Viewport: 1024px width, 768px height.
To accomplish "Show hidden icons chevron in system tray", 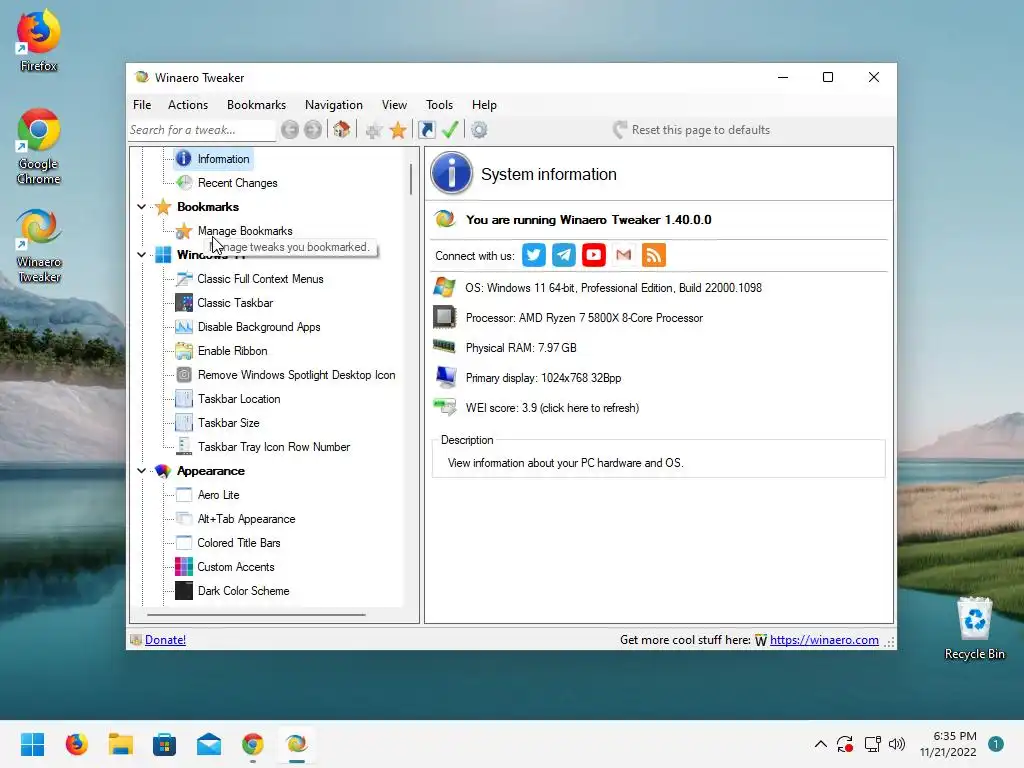I will [x=821, y=744].
